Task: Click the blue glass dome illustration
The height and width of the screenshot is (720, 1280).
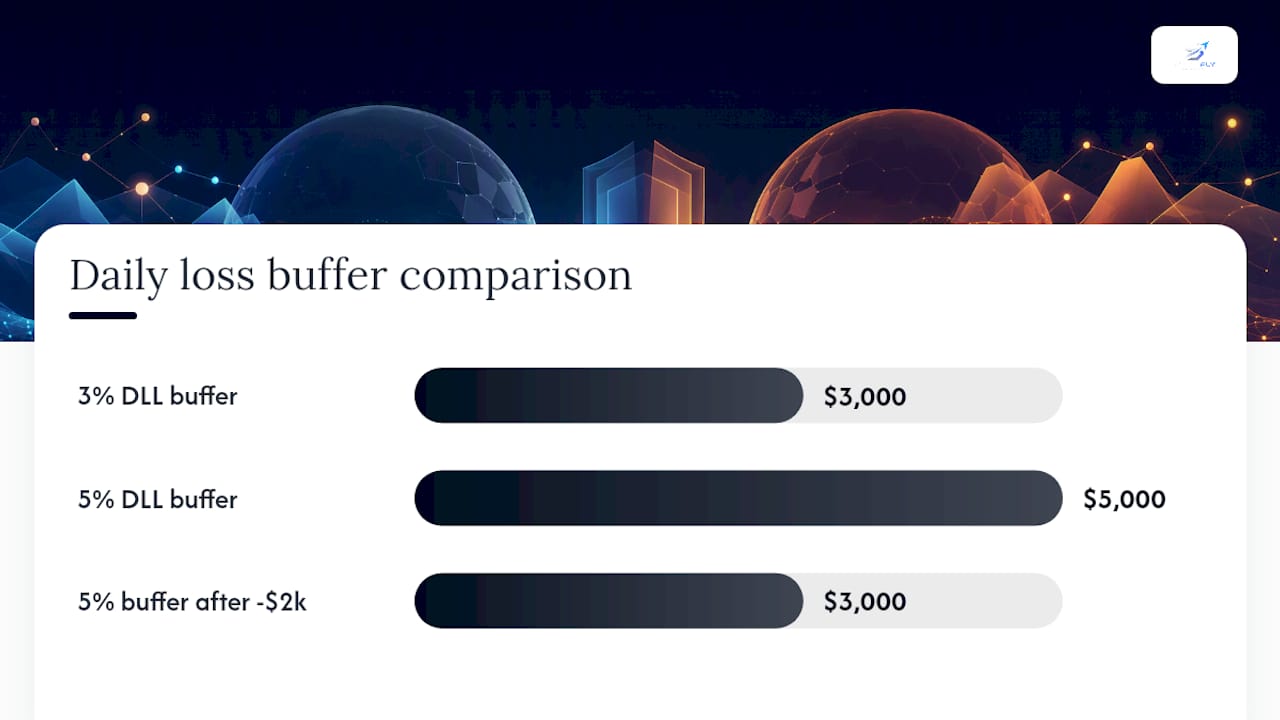Action: point(385,167)
